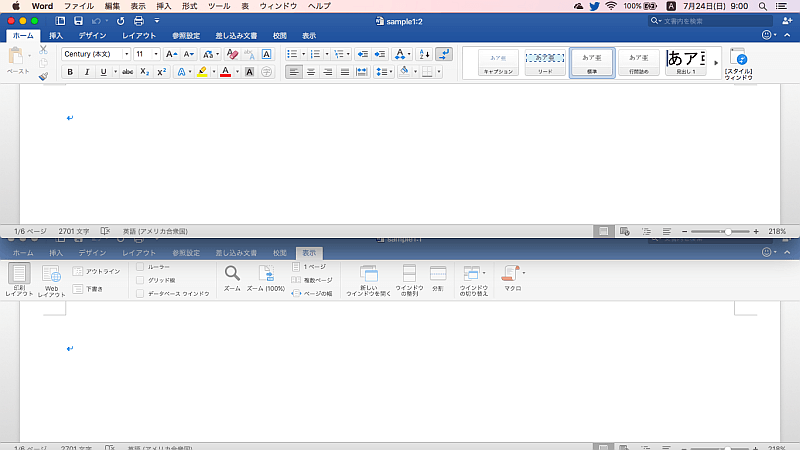Open highlight color dropdown arrow
800x450 pixels.
coord(214,72)
